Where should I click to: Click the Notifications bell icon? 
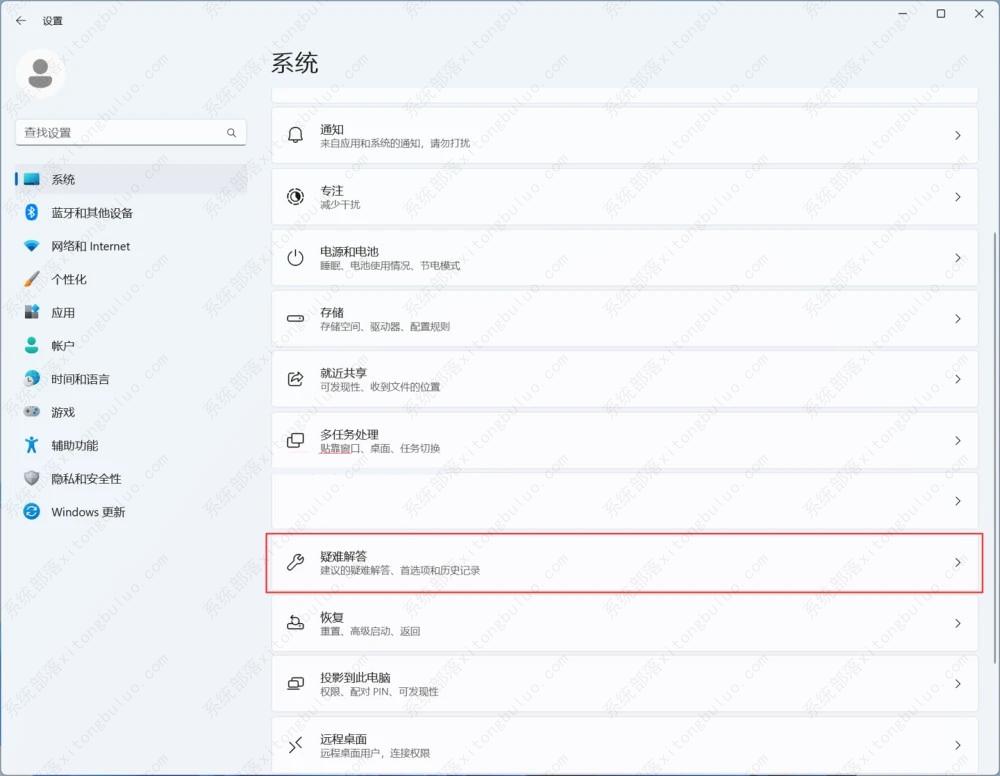(x=295, y=136)
